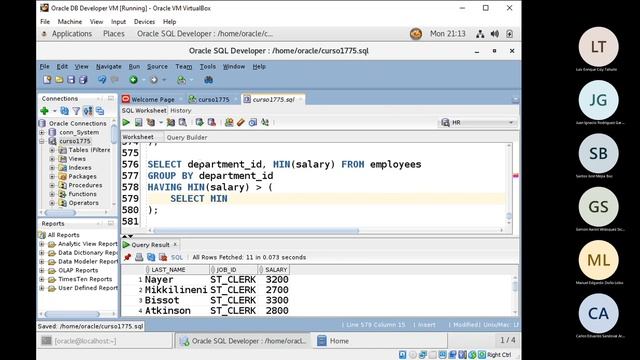This screenshot has width=640, height=360.
Task: Select the Functions tree node
Action: tap(82, 194)
